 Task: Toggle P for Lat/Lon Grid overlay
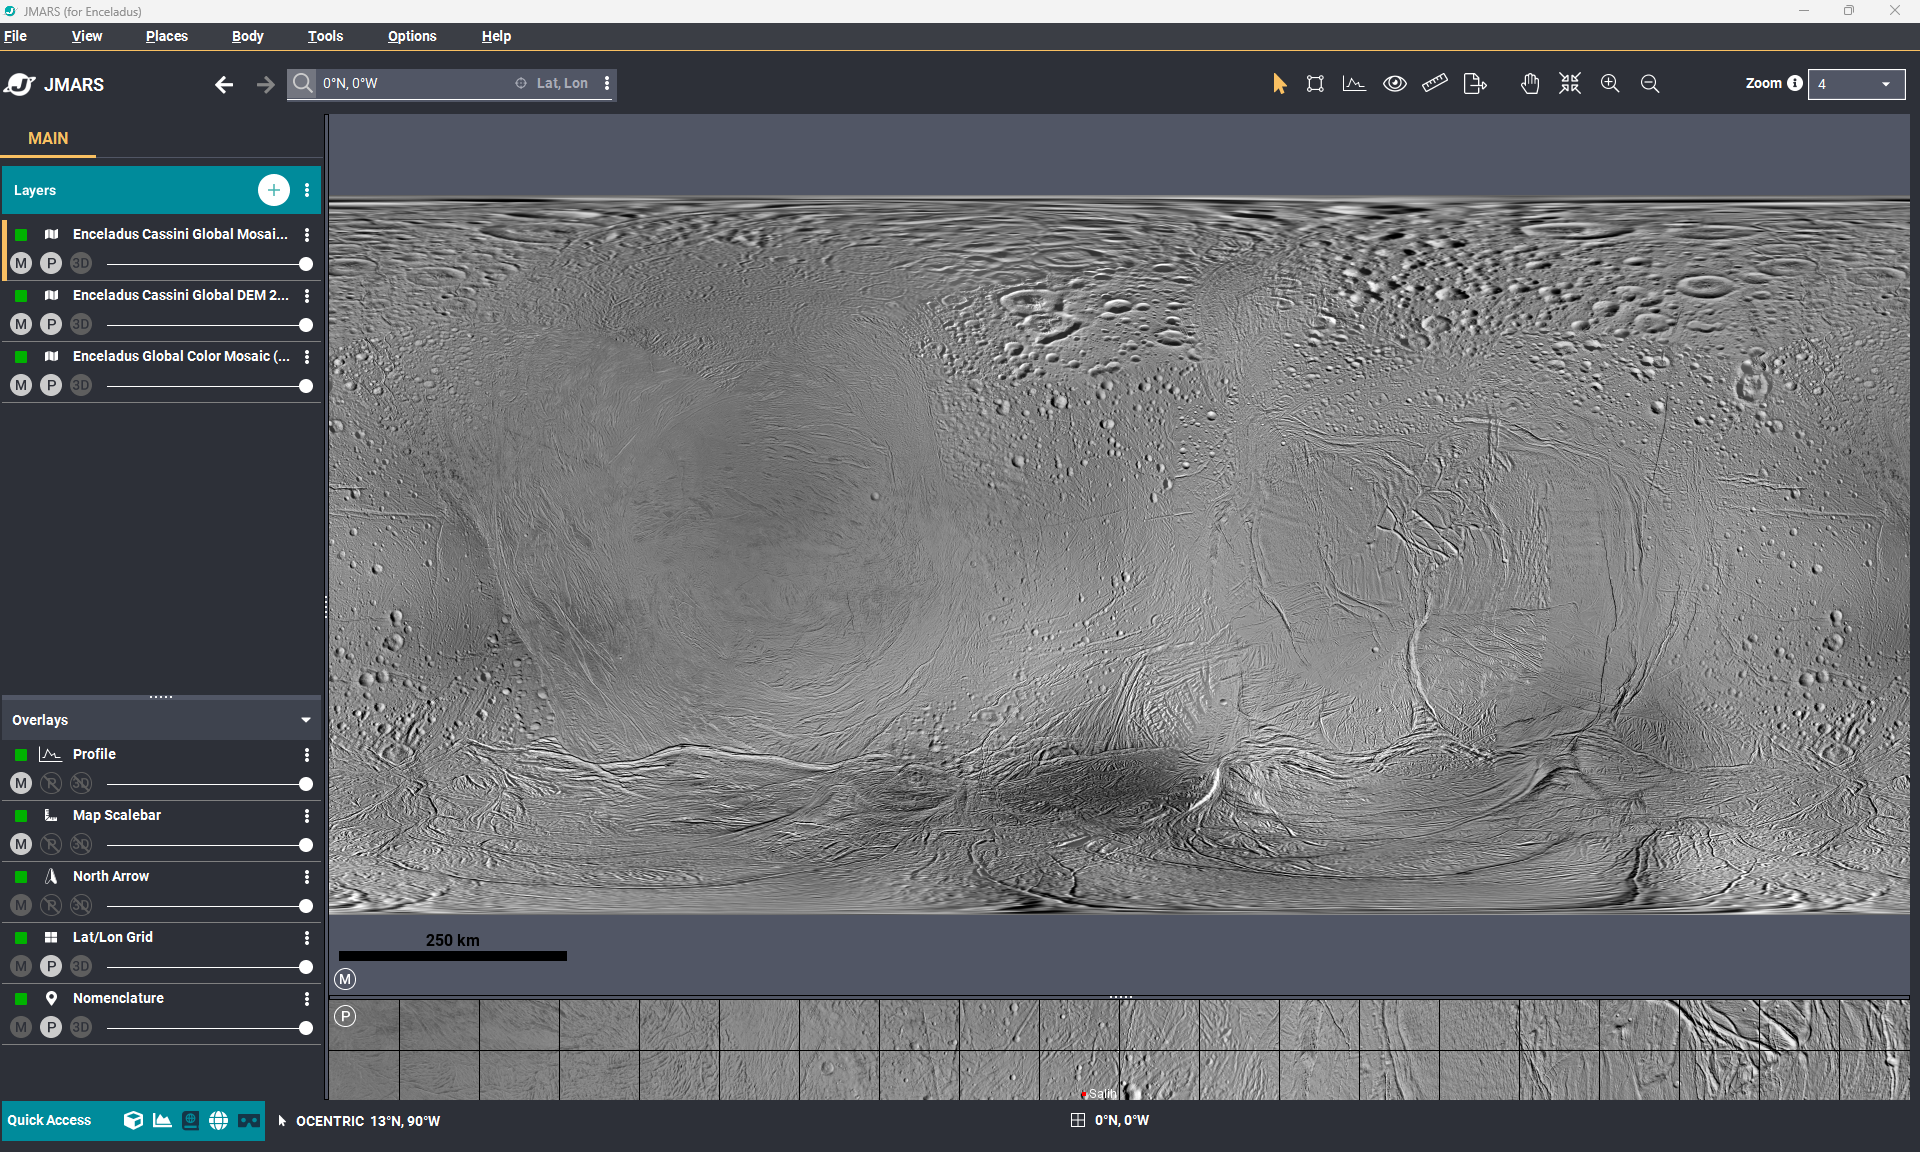click(x=51, y=967)
